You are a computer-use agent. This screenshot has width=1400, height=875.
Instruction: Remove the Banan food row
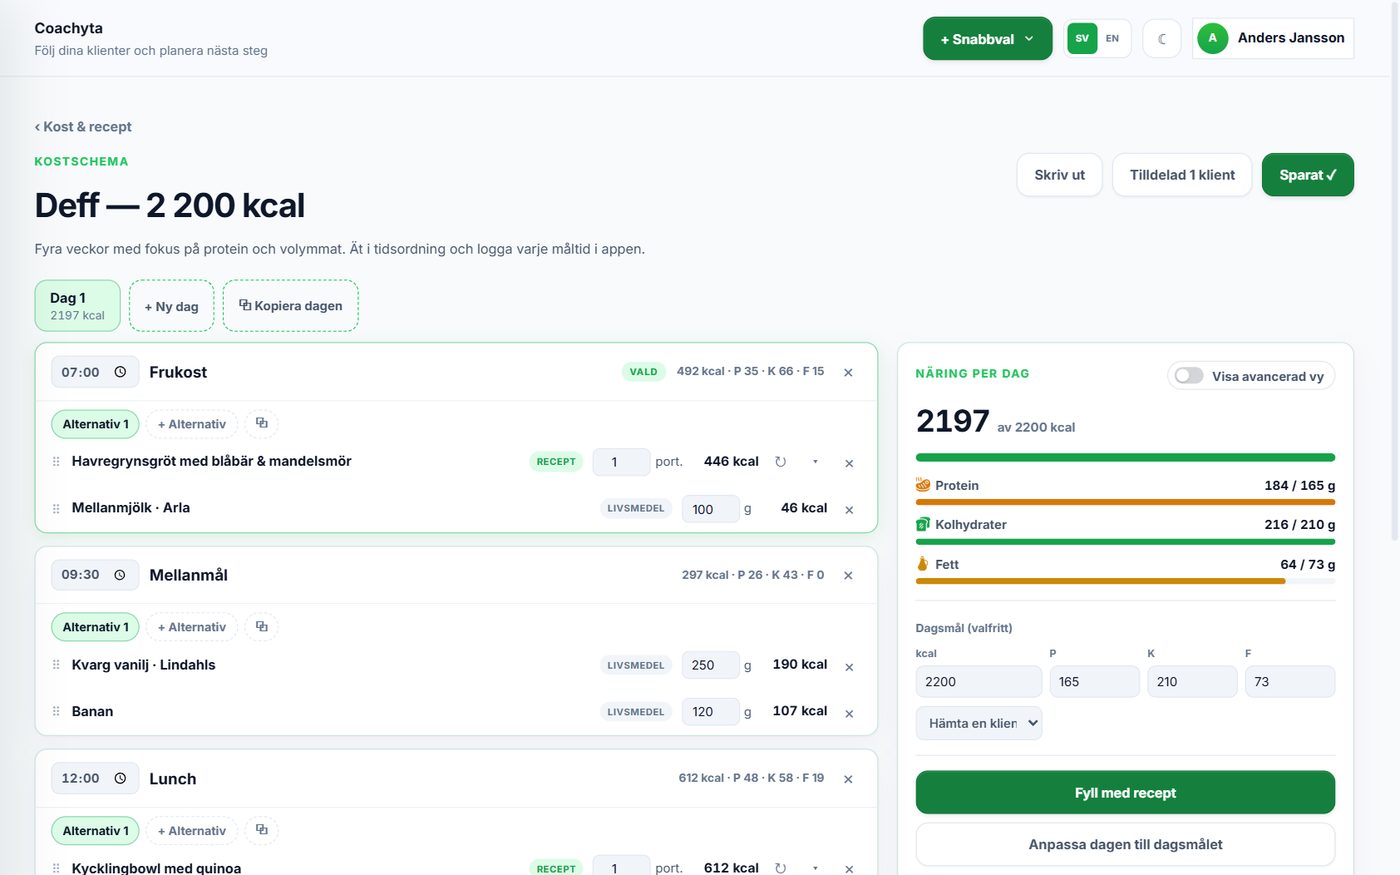(x=849, y=714)
